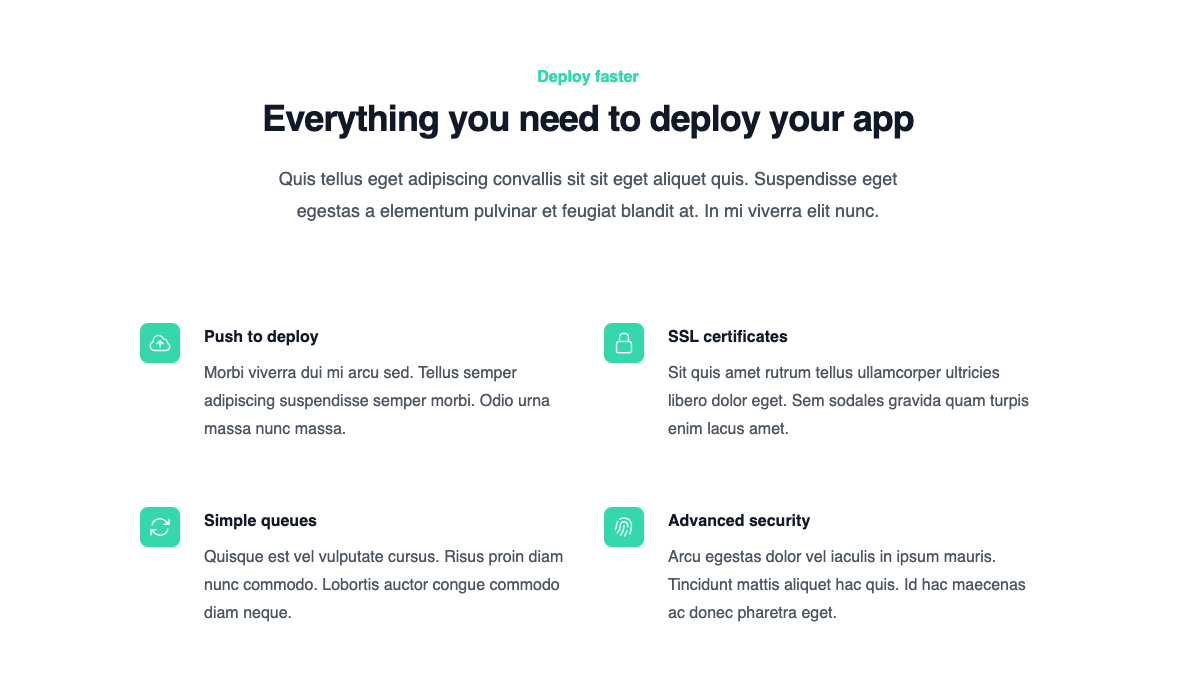
Task: Click the description line starting "Morbi viverra dui"
Action: [x=360, y=373]
